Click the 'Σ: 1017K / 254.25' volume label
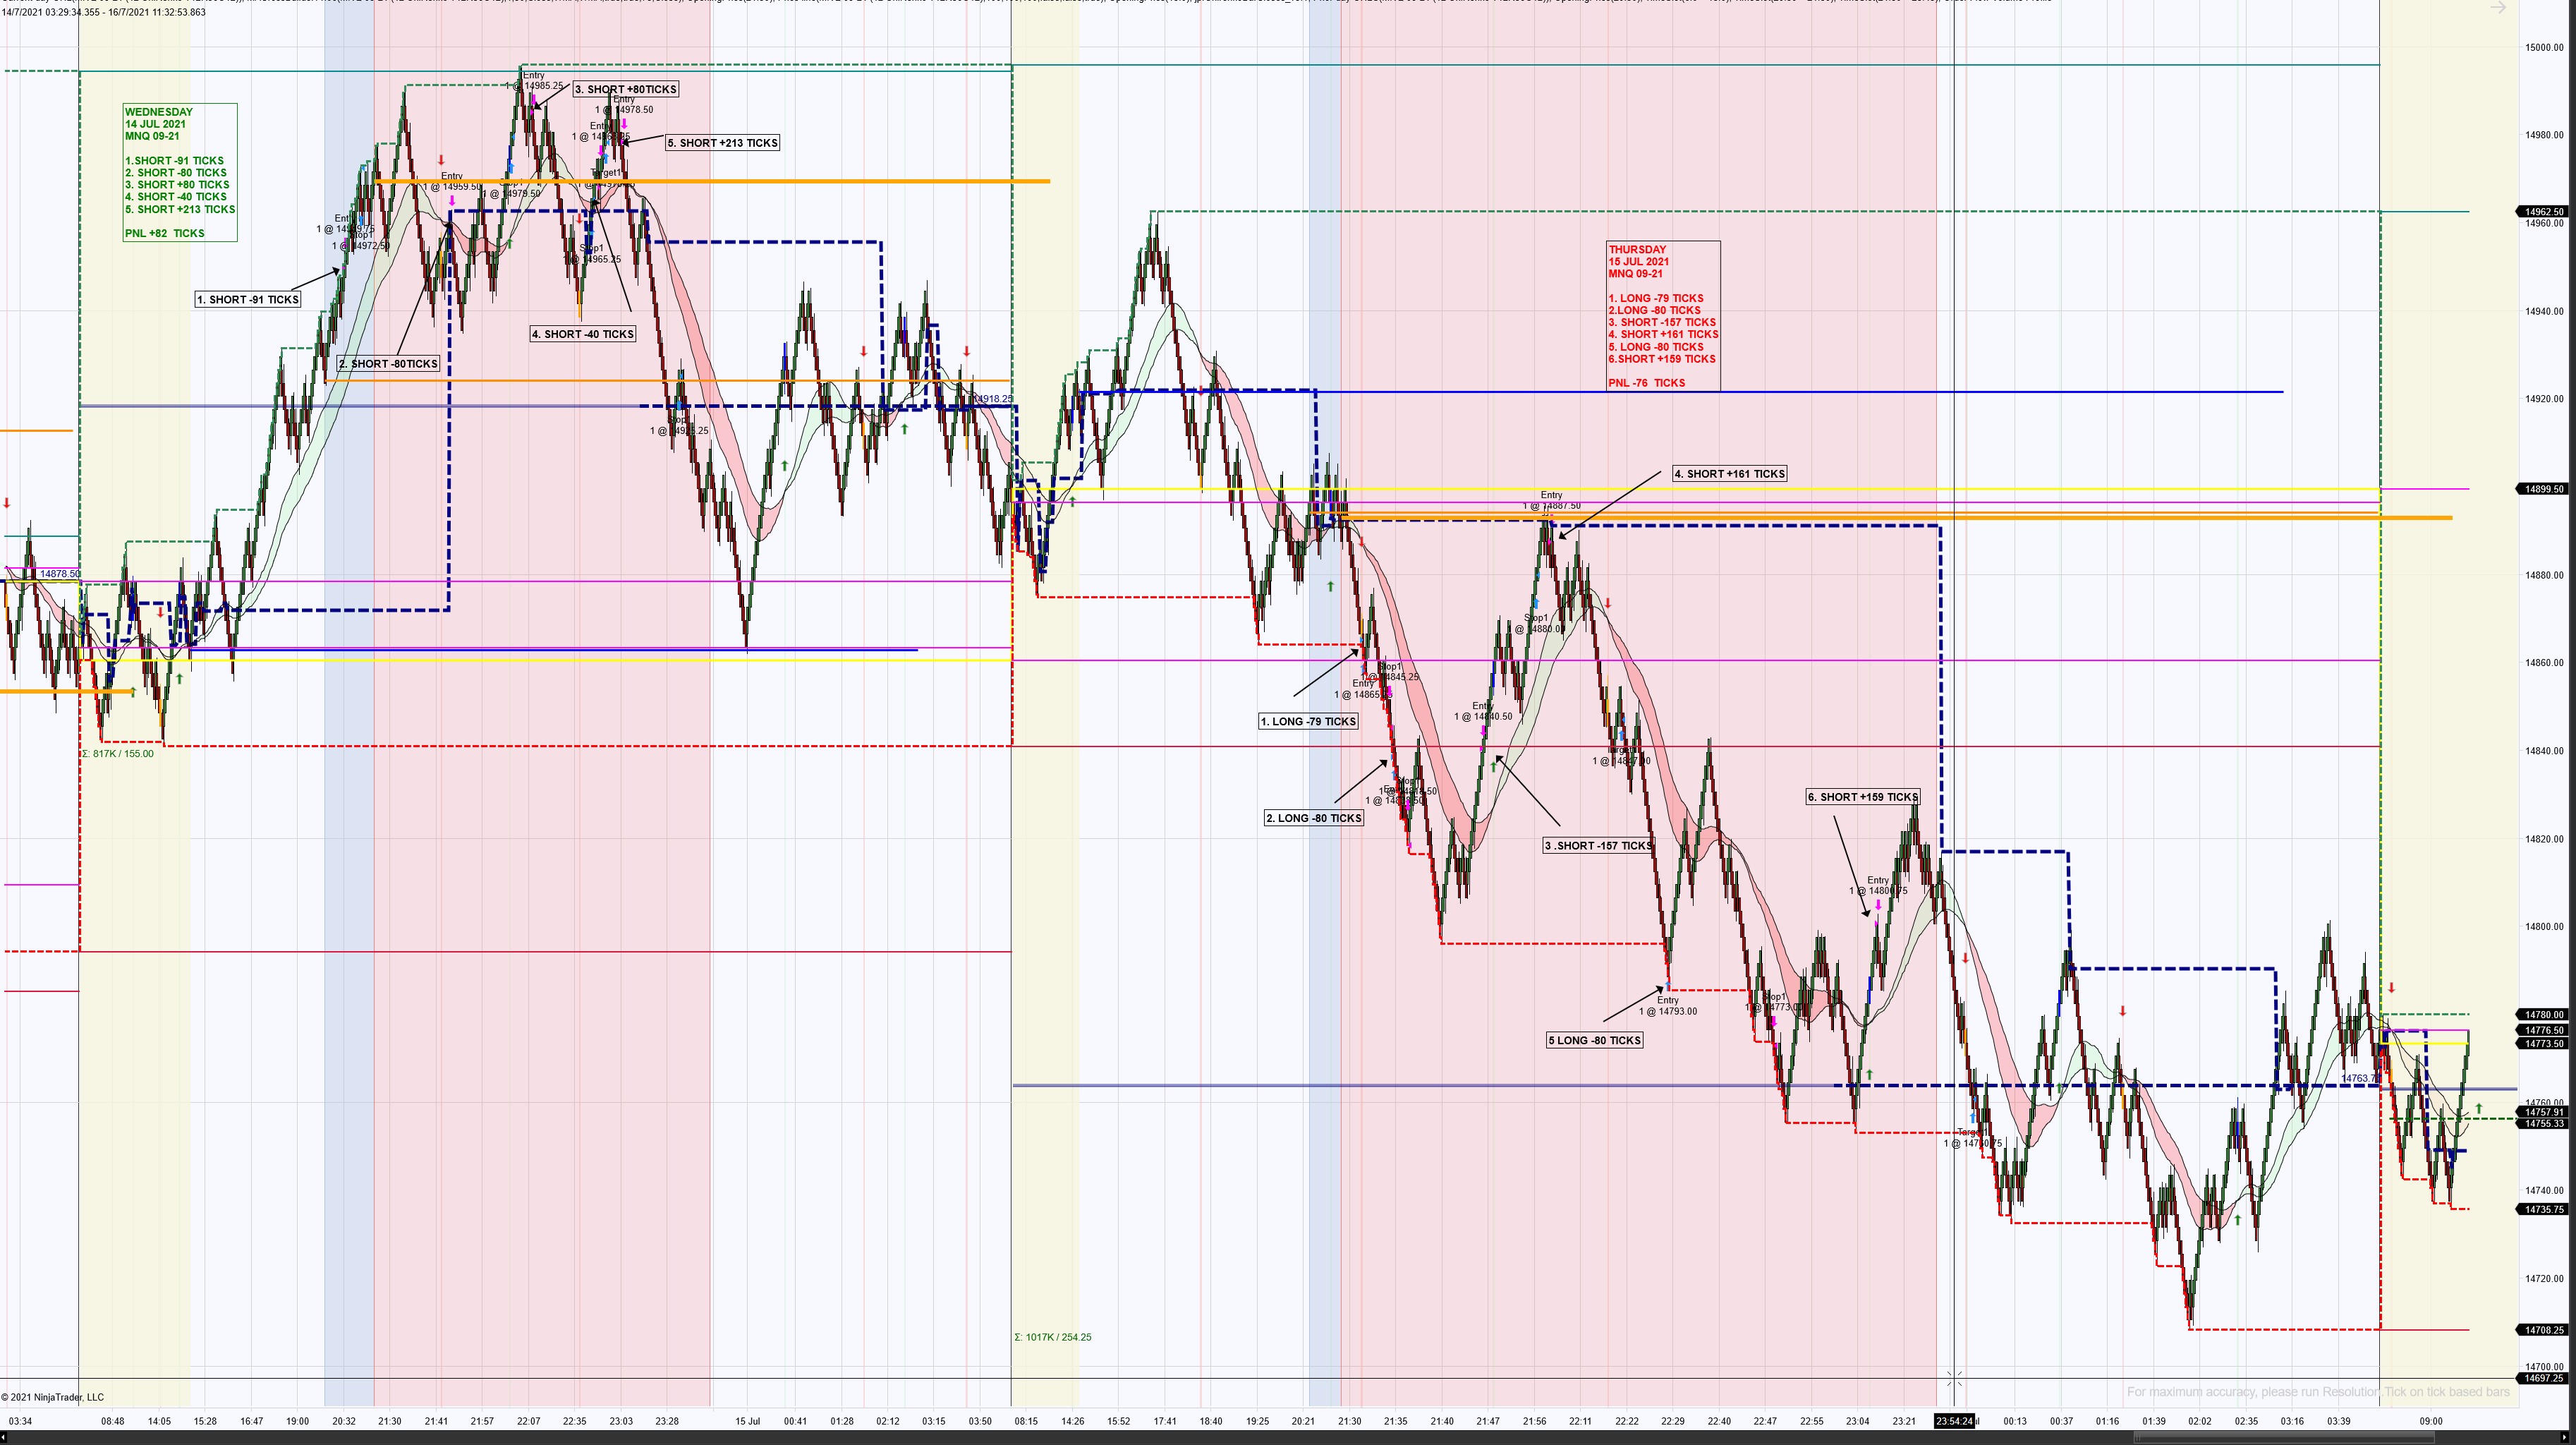 coord(1053,1337)
